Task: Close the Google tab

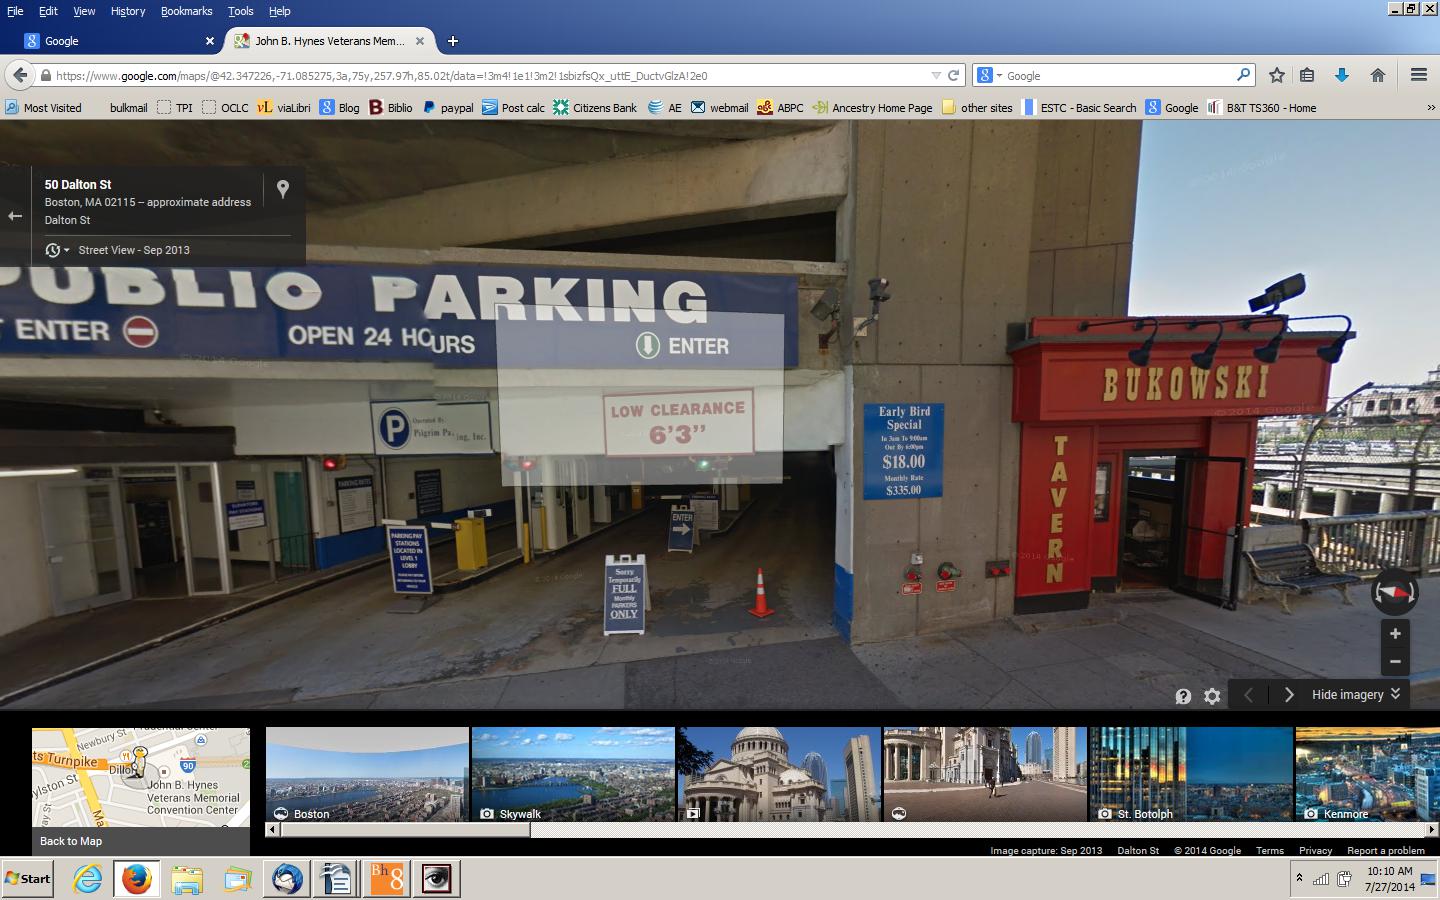Action: pyautogui.click(x=210, y=41)
